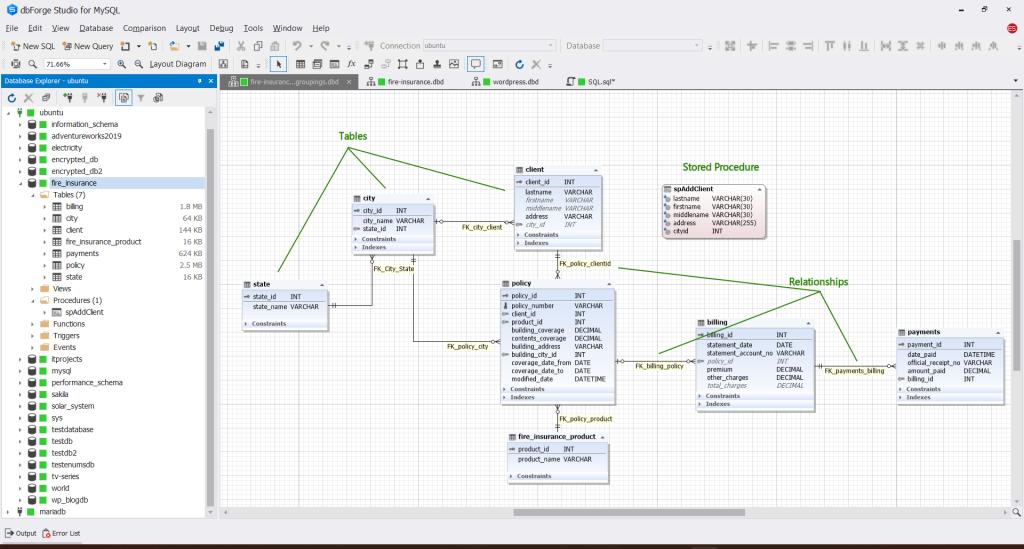Select the mariadb connection node

click(x=52, y=512)
